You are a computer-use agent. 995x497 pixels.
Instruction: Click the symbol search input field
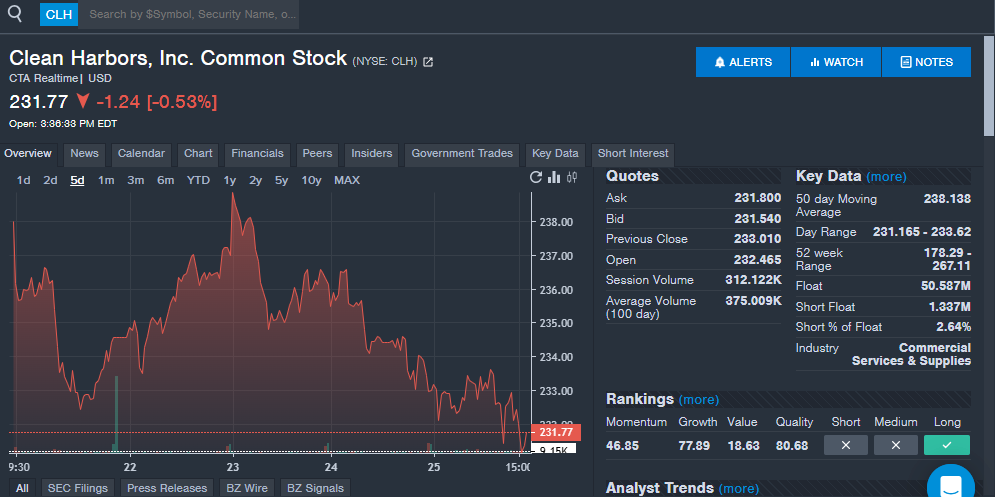coord(188,15)
